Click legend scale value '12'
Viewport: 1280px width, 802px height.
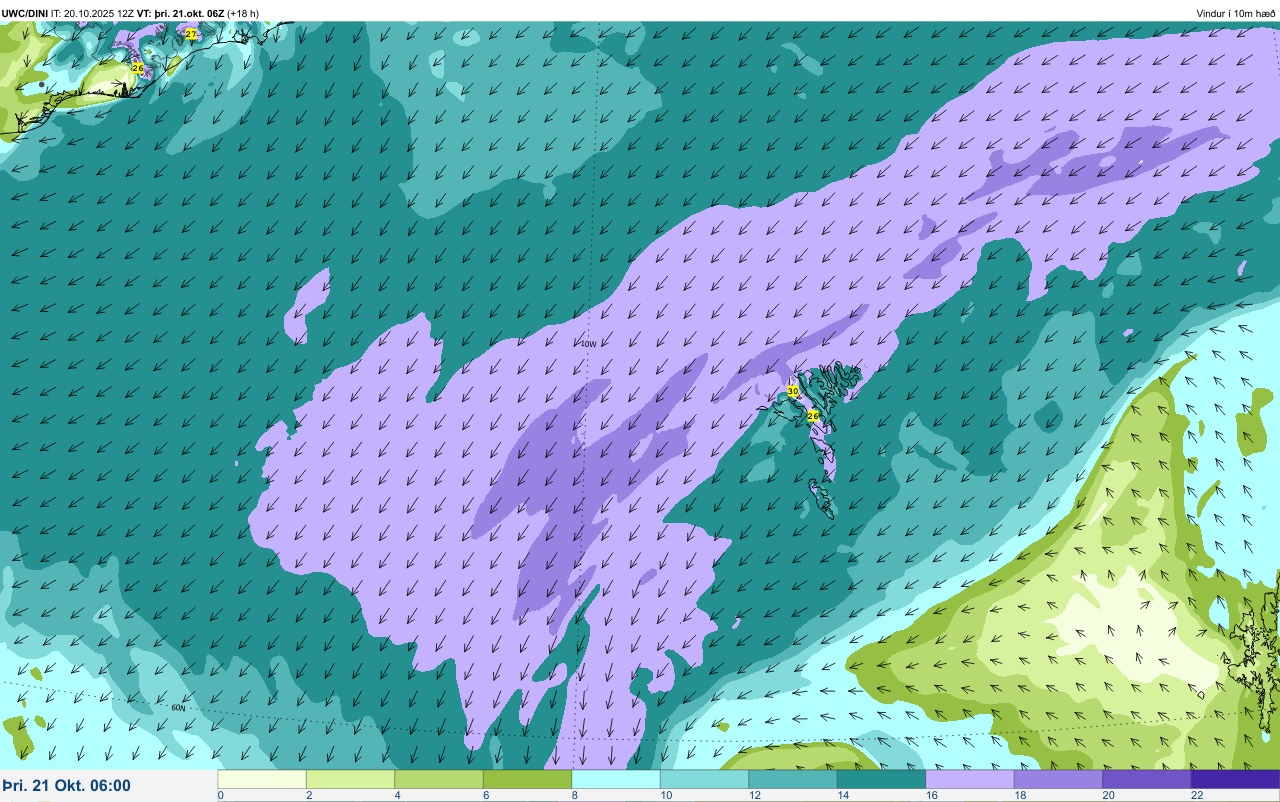(x=753, y=795)
